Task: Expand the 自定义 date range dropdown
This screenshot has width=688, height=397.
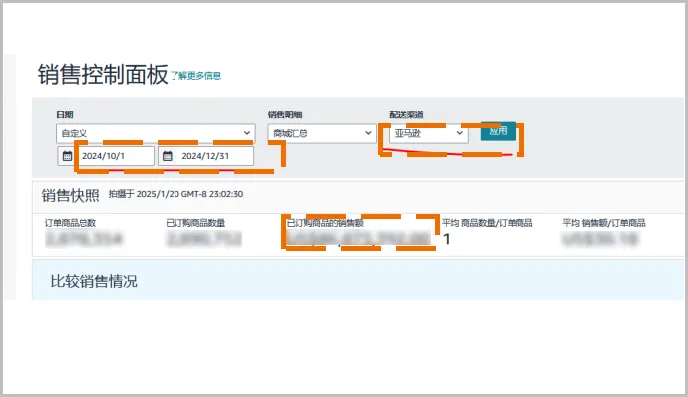Action: (x=156, y=133)
